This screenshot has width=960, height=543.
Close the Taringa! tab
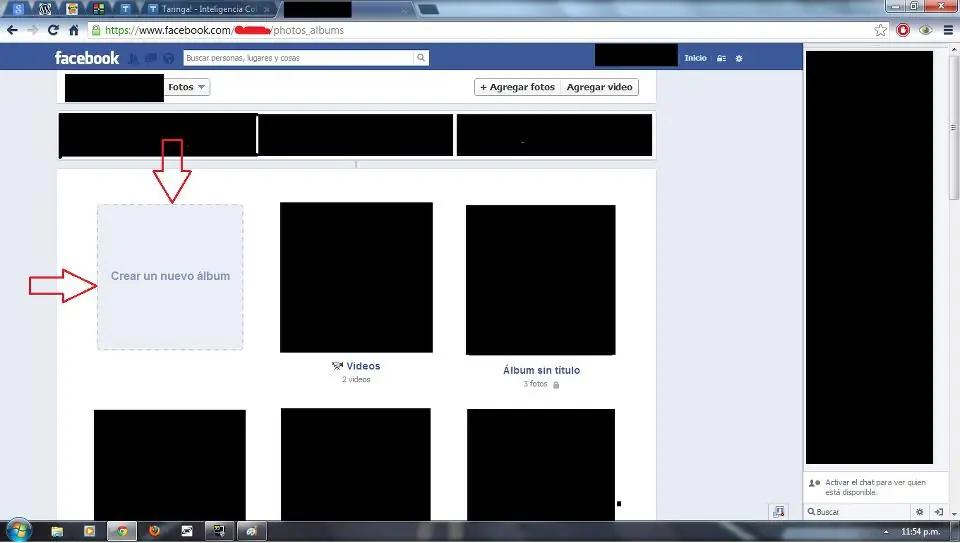click(x=266, y=9)
